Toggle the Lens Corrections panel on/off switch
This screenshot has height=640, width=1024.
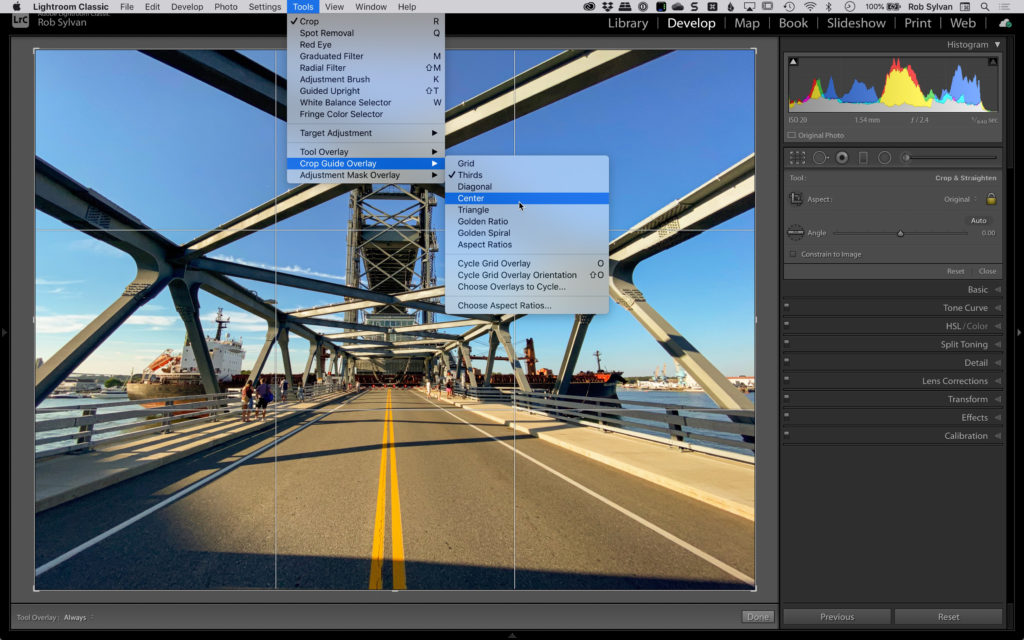click(786, 378)
